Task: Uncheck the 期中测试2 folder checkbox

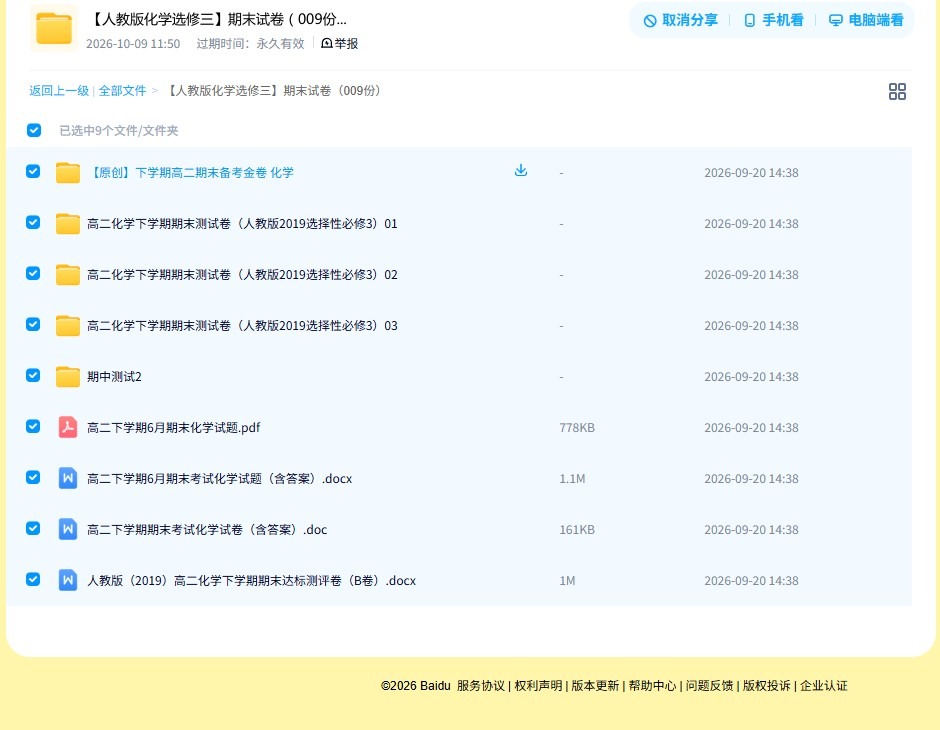Action: [x=33, y=375]
